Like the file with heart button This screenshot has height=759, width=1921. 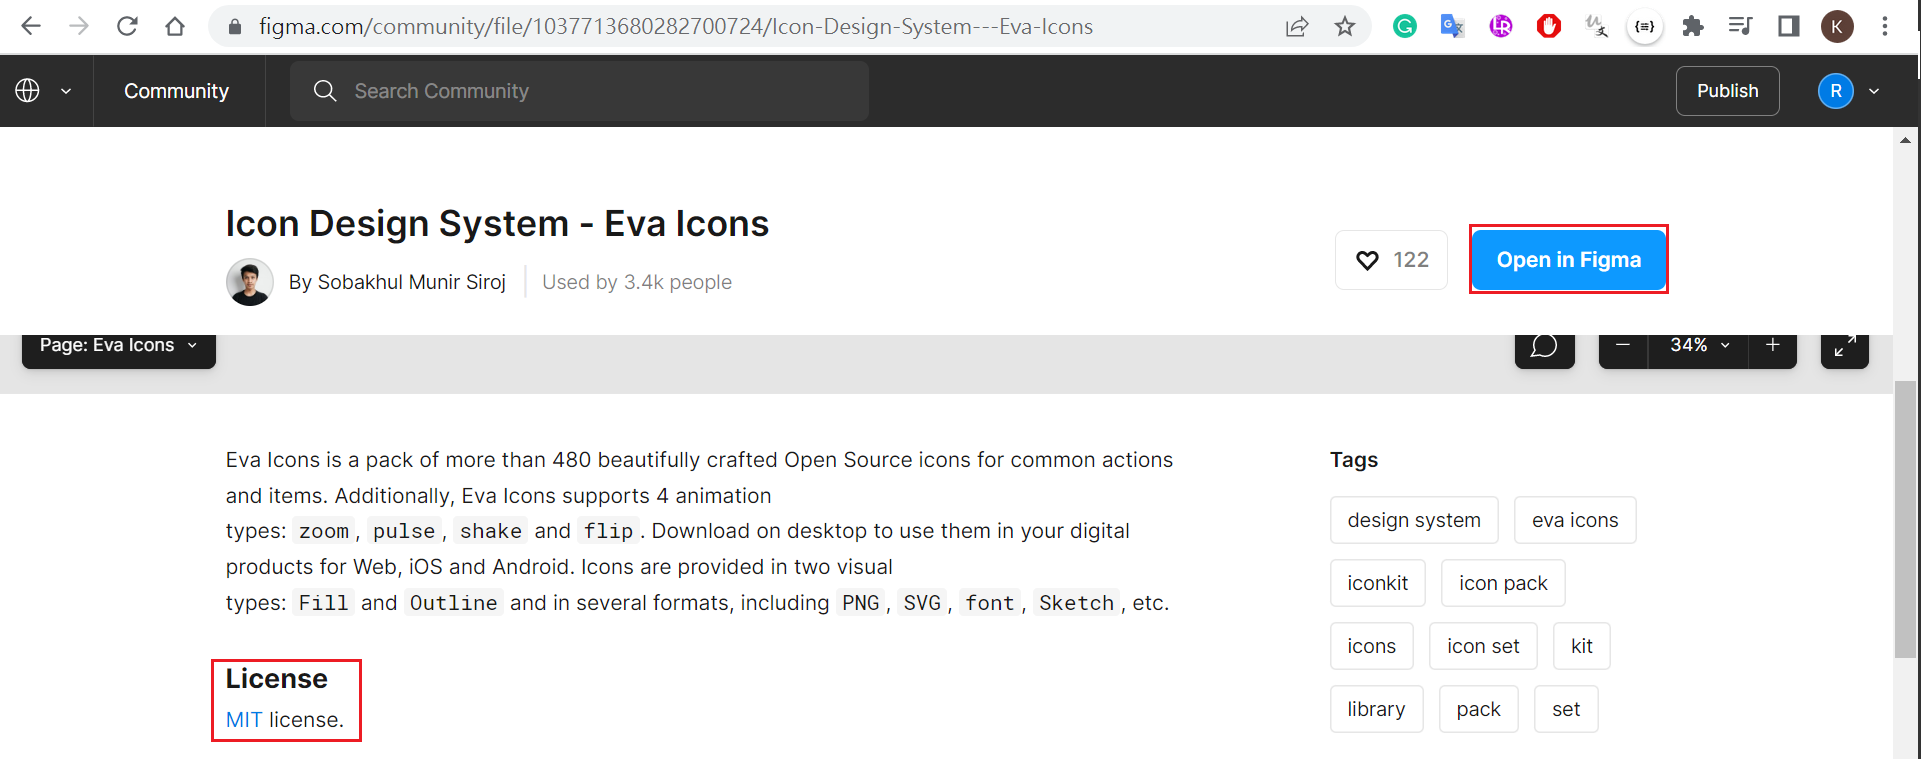(1391, 260)
